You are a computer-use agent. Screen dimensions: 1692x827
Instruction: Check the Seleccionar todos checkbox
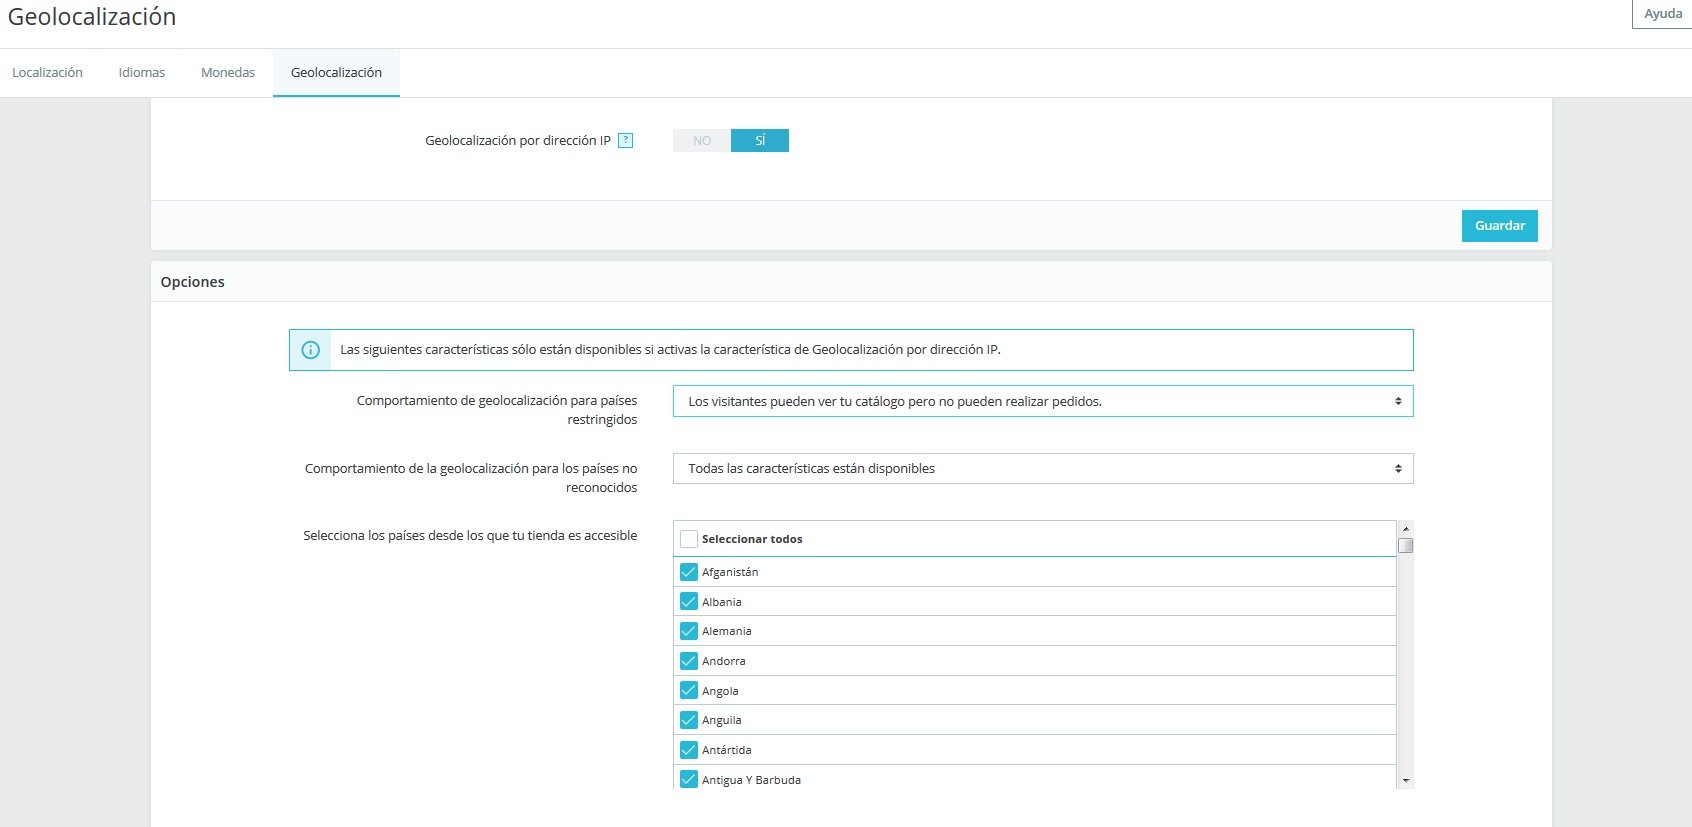(x=688, y=539)
